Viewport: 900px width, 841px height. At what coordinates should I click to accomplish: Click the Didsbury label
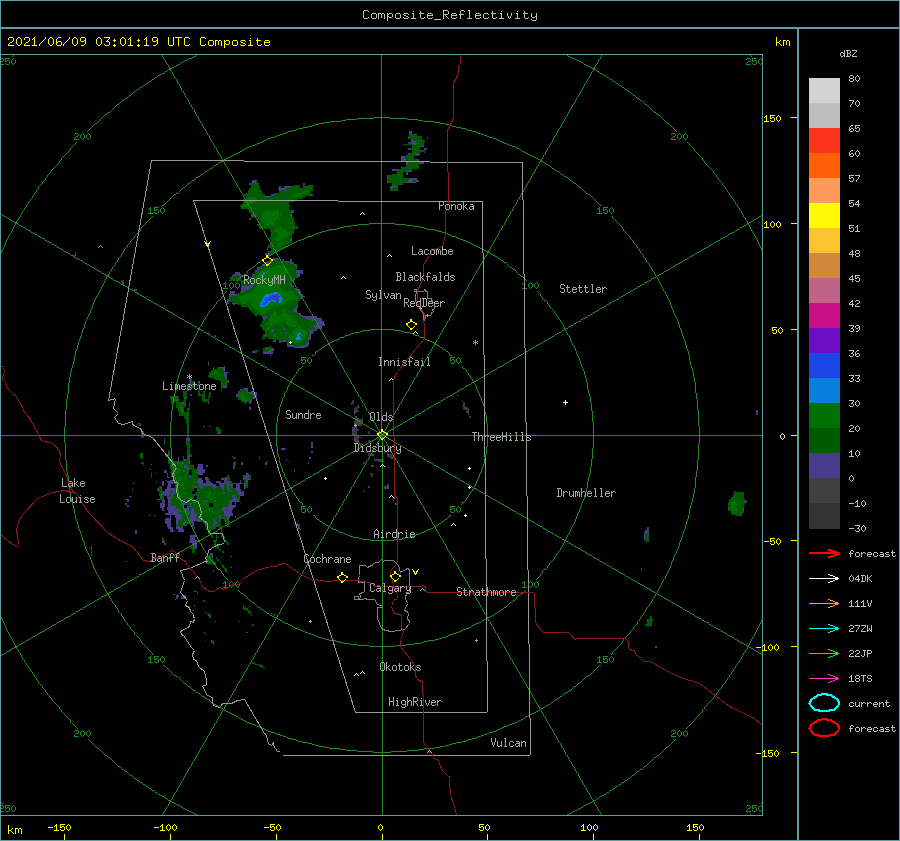click(378, 448)
